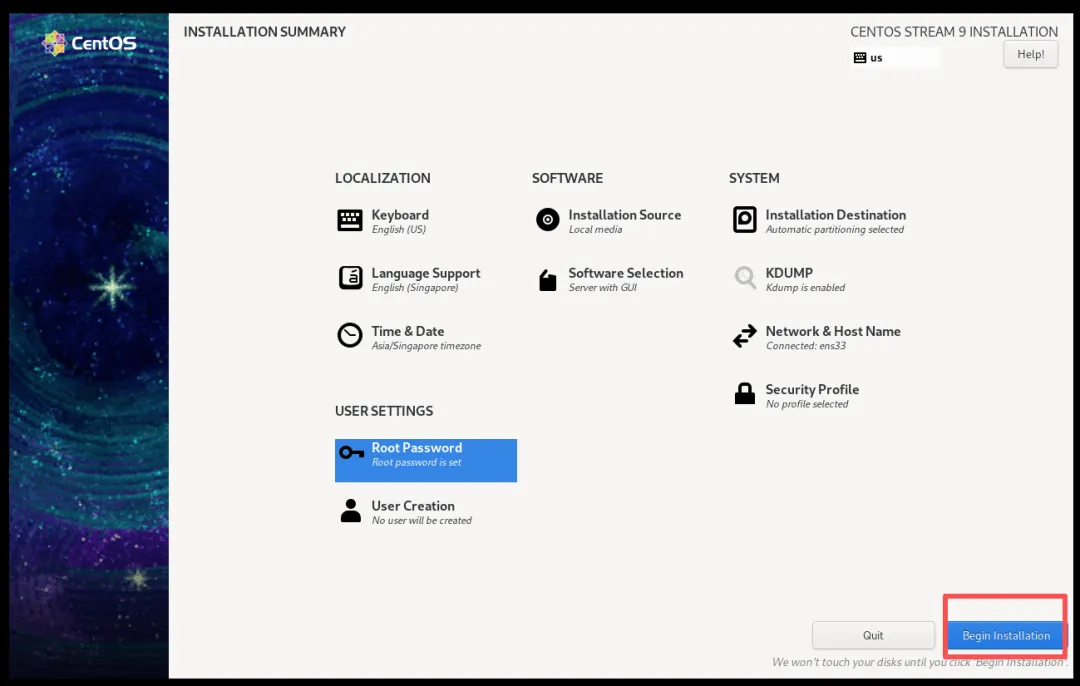This screenshot has height=686, width=1080.
Task: Click 'No user will be created' text
Action: point(422,521)
